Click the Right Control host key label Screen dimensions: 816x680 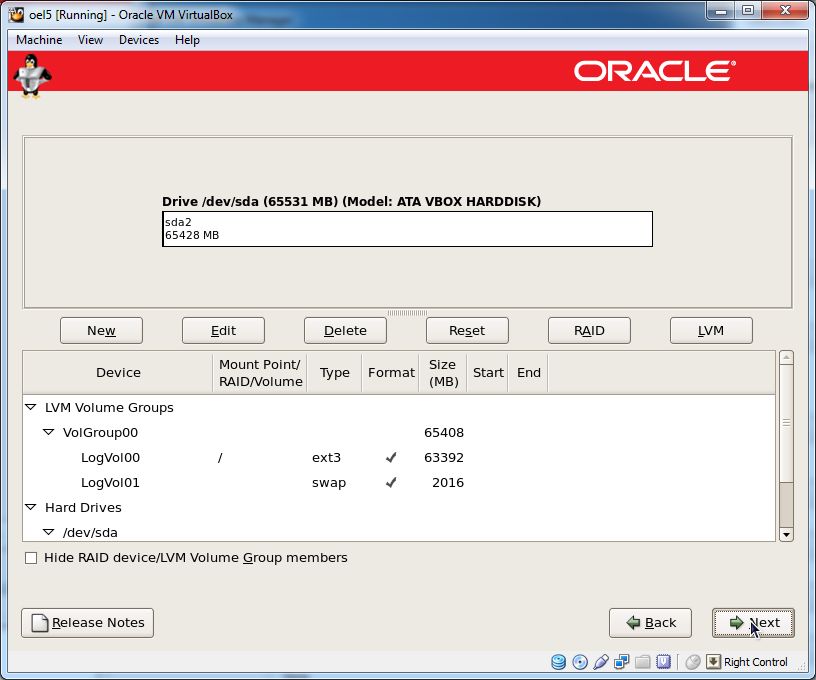pyautogui.click(x=756, y=662)
